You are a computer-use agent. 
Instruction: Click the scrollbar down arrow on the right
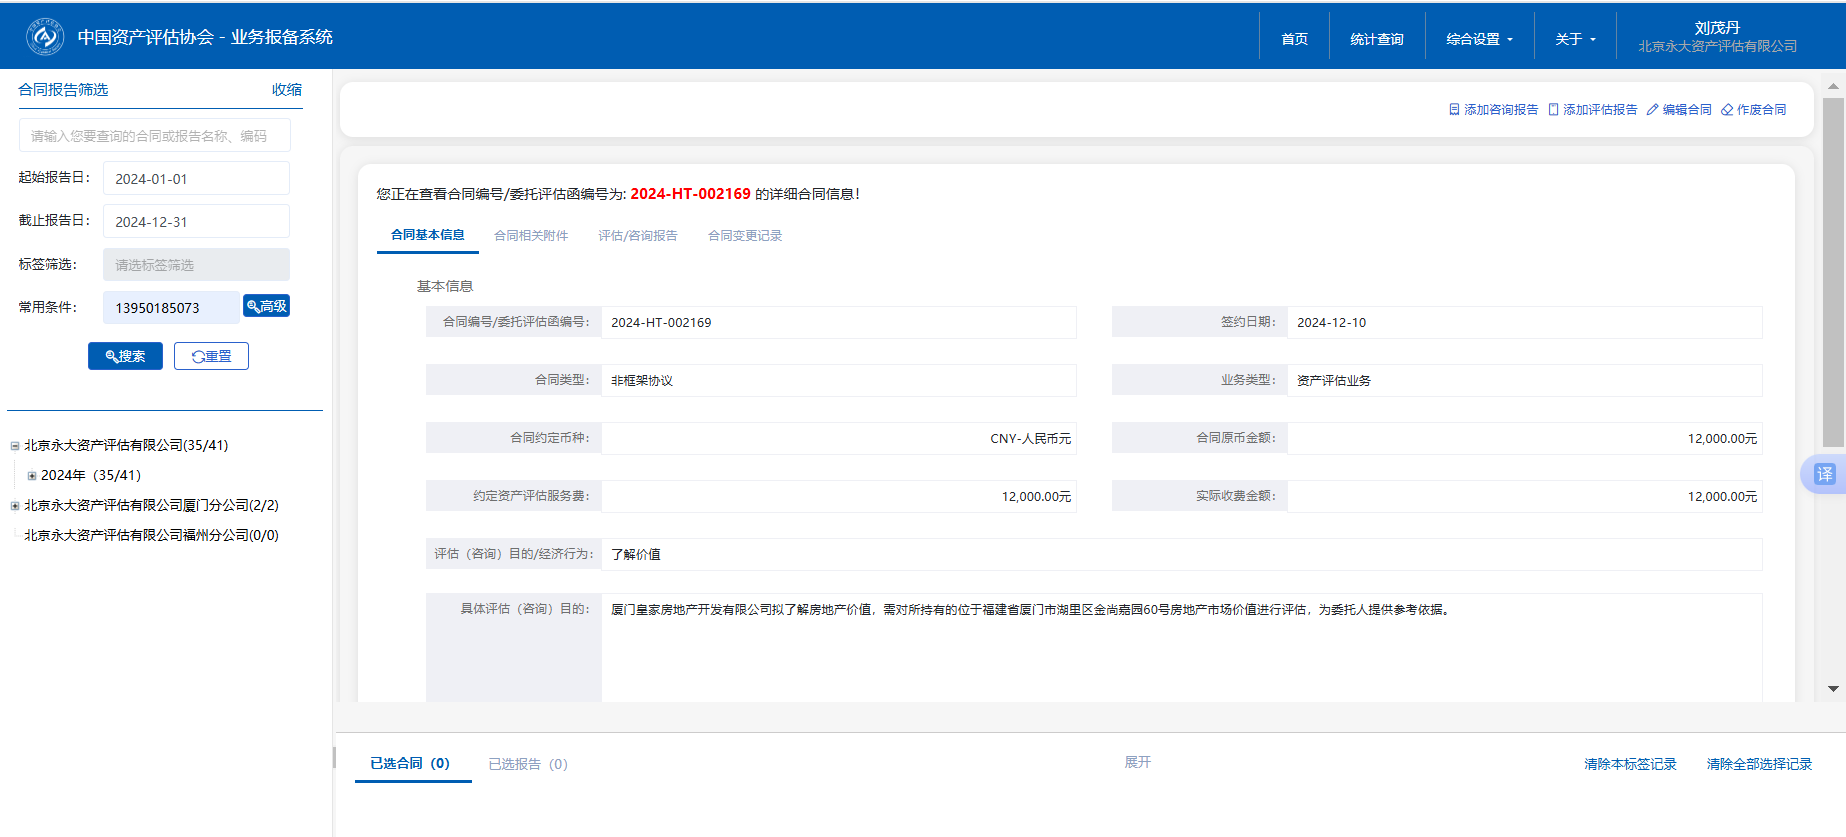coord(1833,689)
